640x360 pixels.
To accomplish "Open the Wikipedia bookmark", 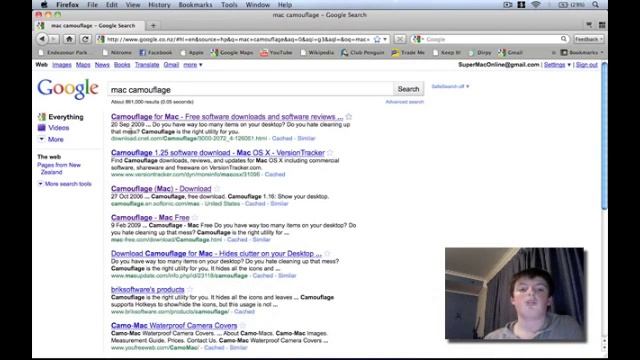I will (317, 53).
